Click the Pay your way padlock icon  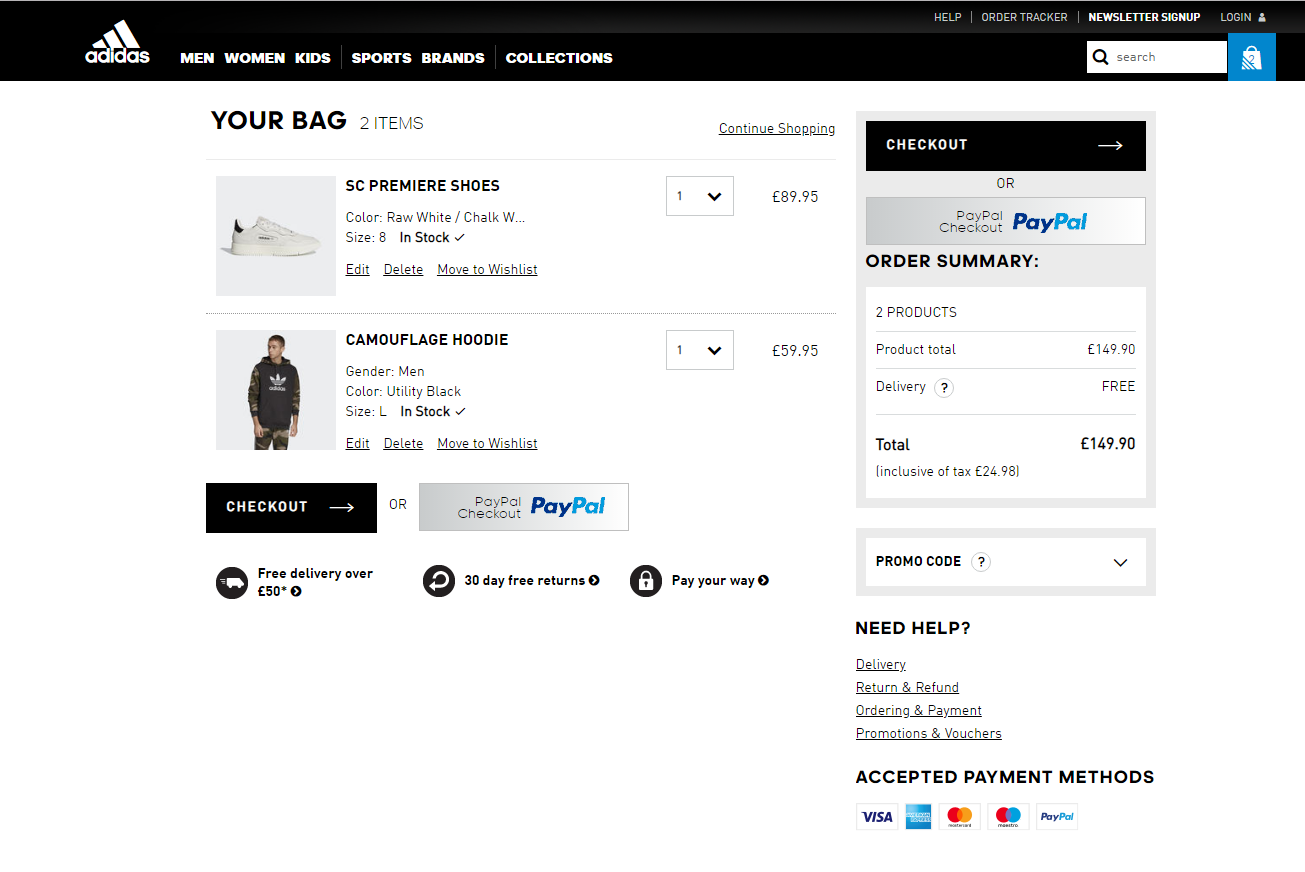[646, 581]
